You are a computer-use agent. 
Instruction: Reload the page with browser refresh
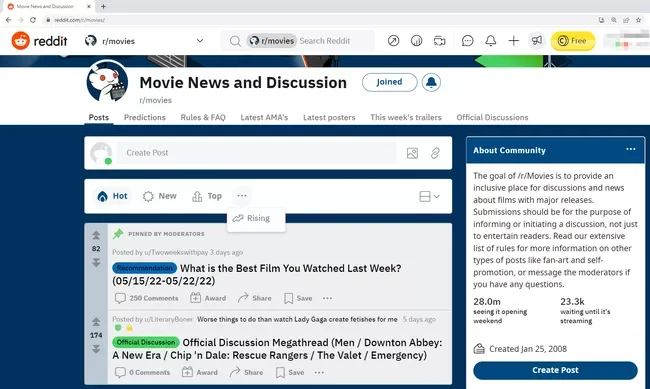33,19
